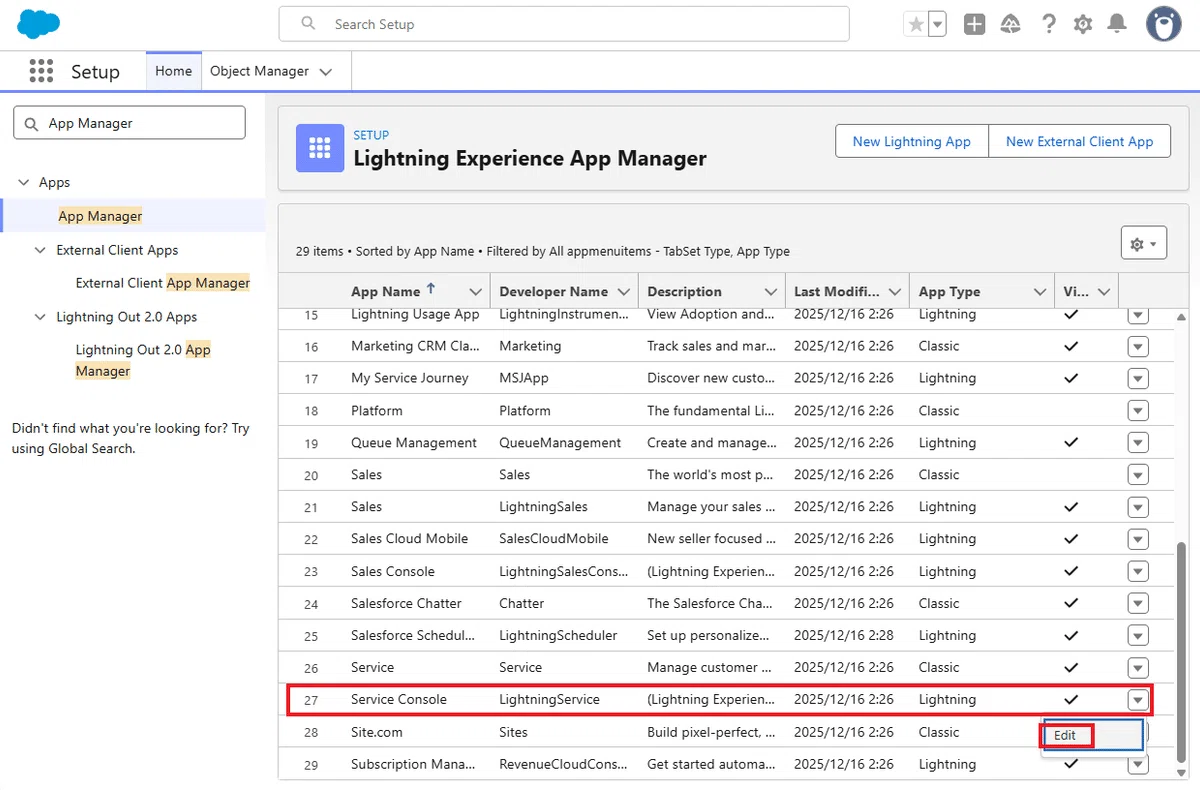The height and width of the screenshot is (790, 1200).
Task: Open App Name column dropdown chevron
Action: pos(476,292)
